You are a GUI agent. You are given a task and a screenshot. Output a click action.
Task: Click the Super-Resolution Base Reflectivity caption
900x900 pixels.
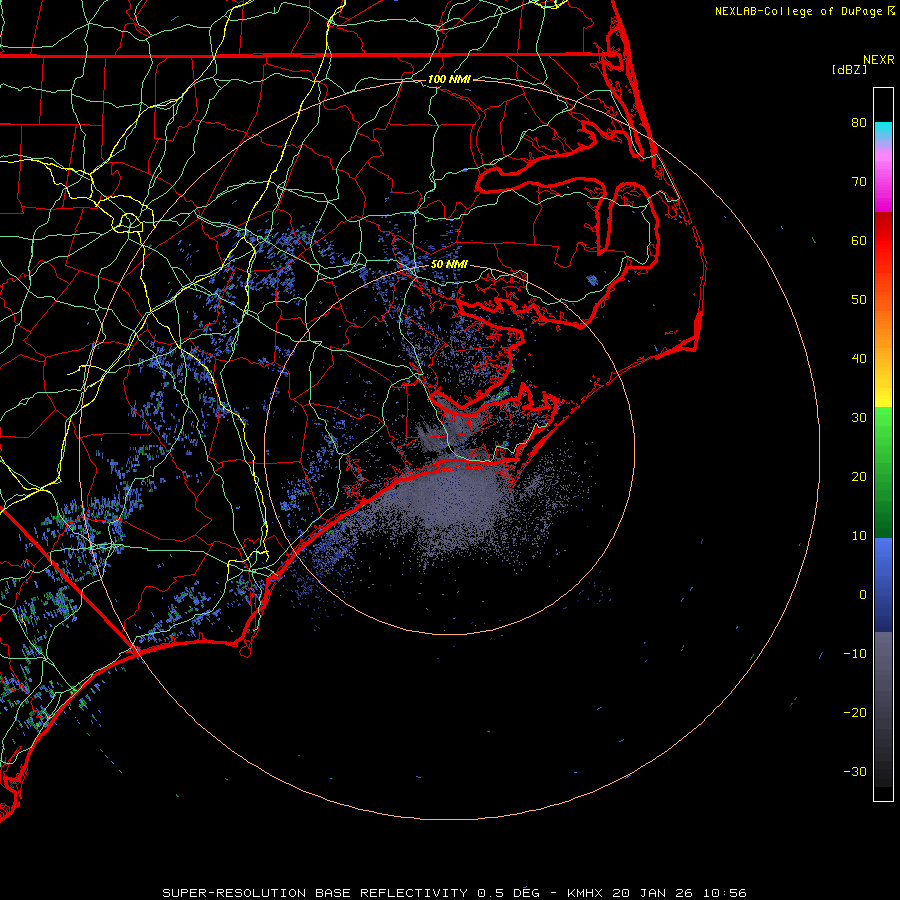point(315,893)
